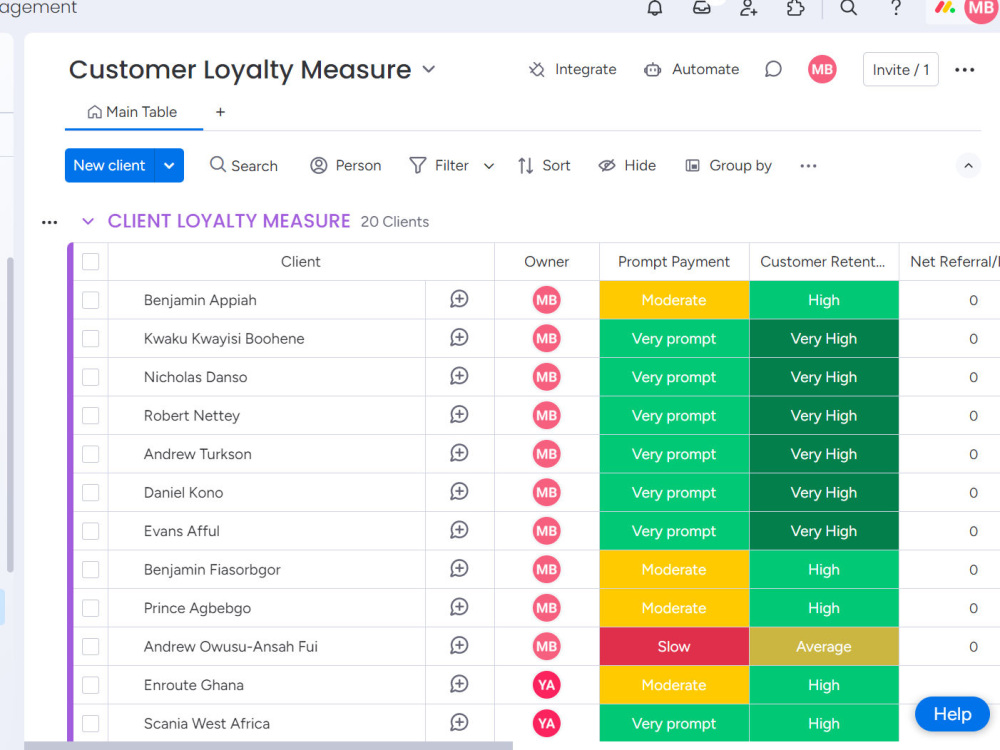Click the MB board member avatar beside Invite

click(822, 69)
